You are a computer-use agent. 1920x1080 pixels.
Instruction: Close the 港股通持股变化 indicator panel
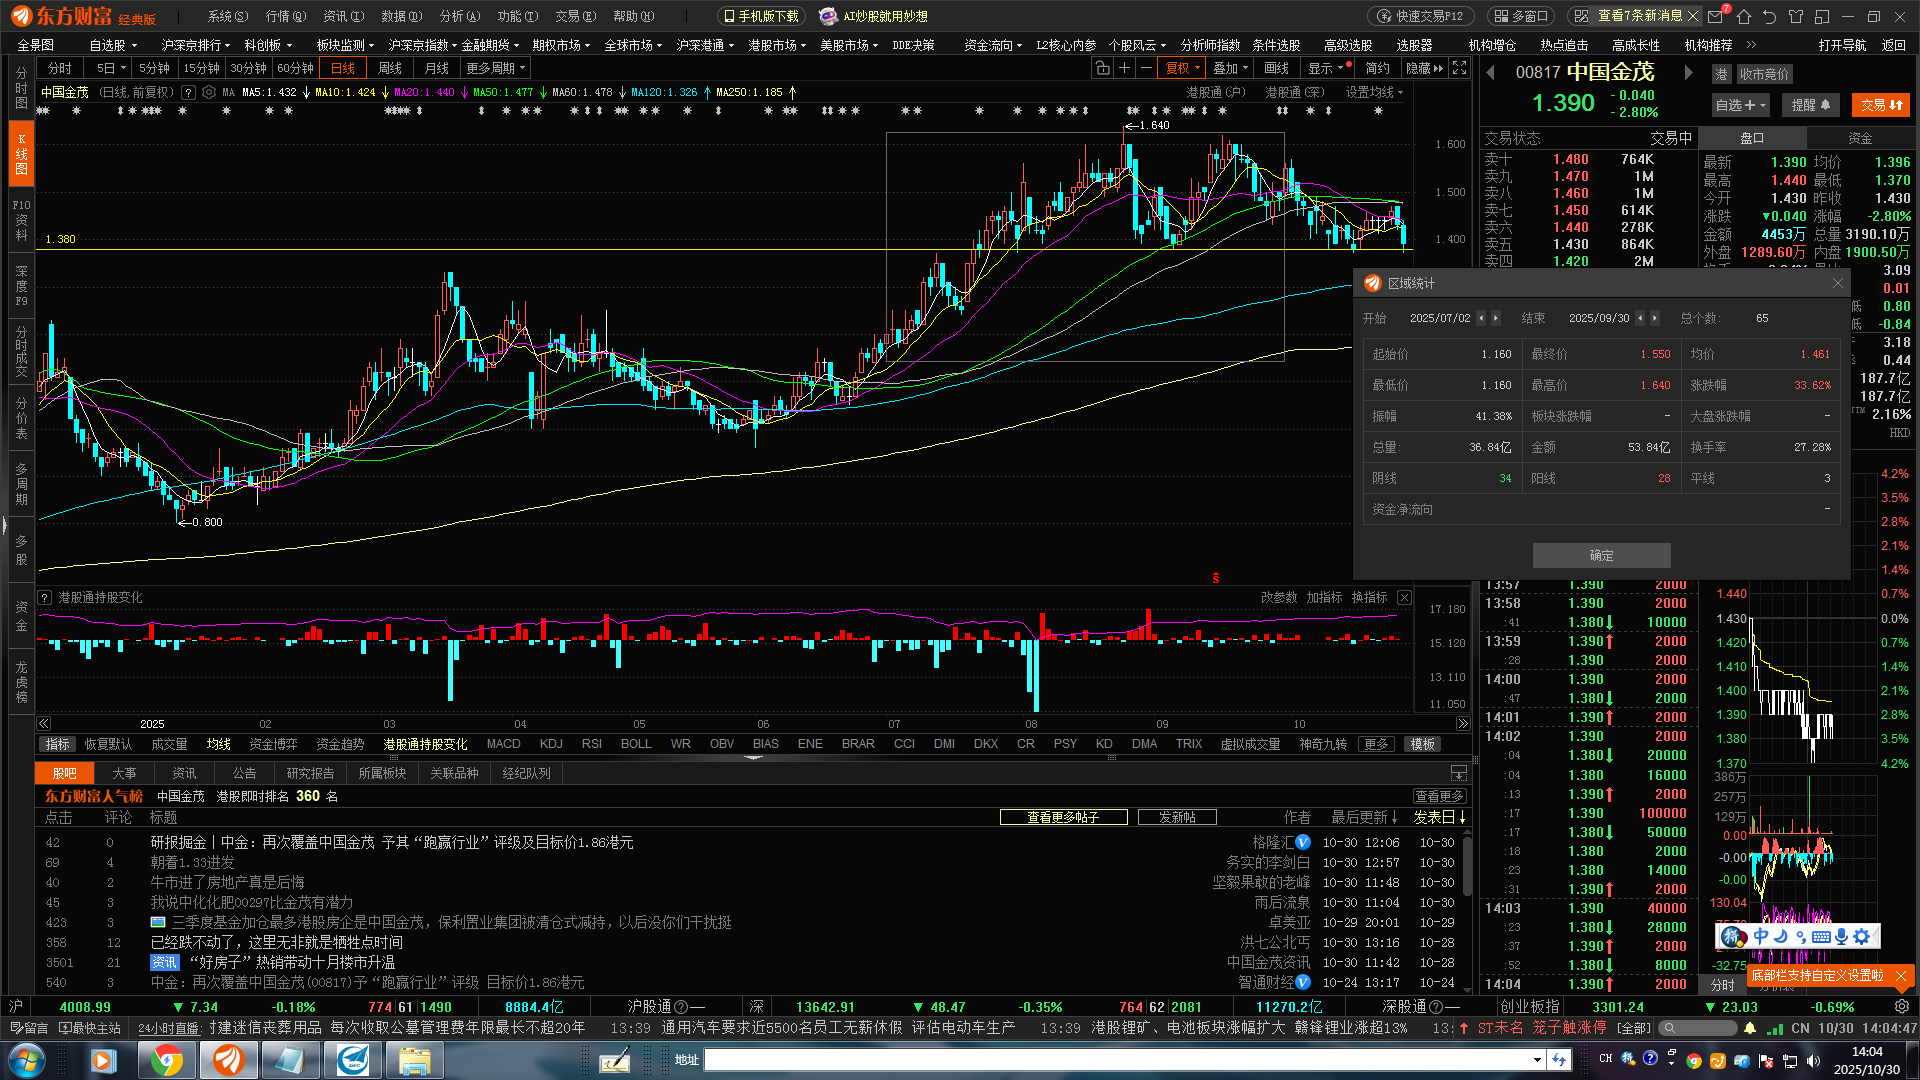pos(1404,597)
